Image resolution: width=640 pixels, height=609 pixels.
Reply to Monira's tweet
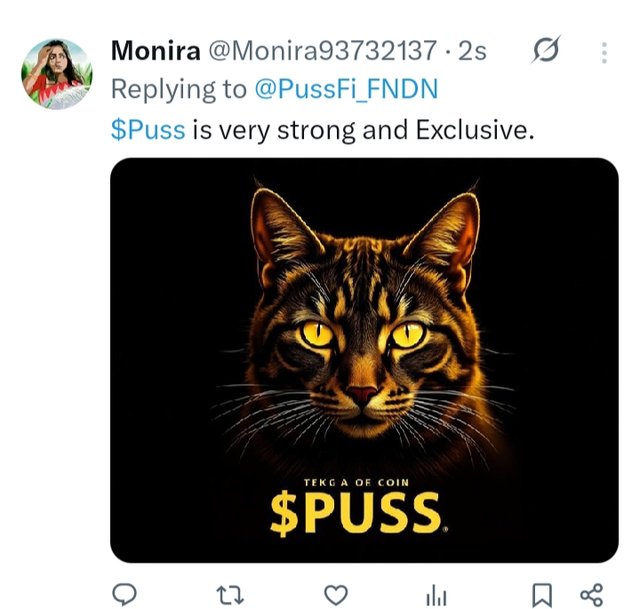123,594
